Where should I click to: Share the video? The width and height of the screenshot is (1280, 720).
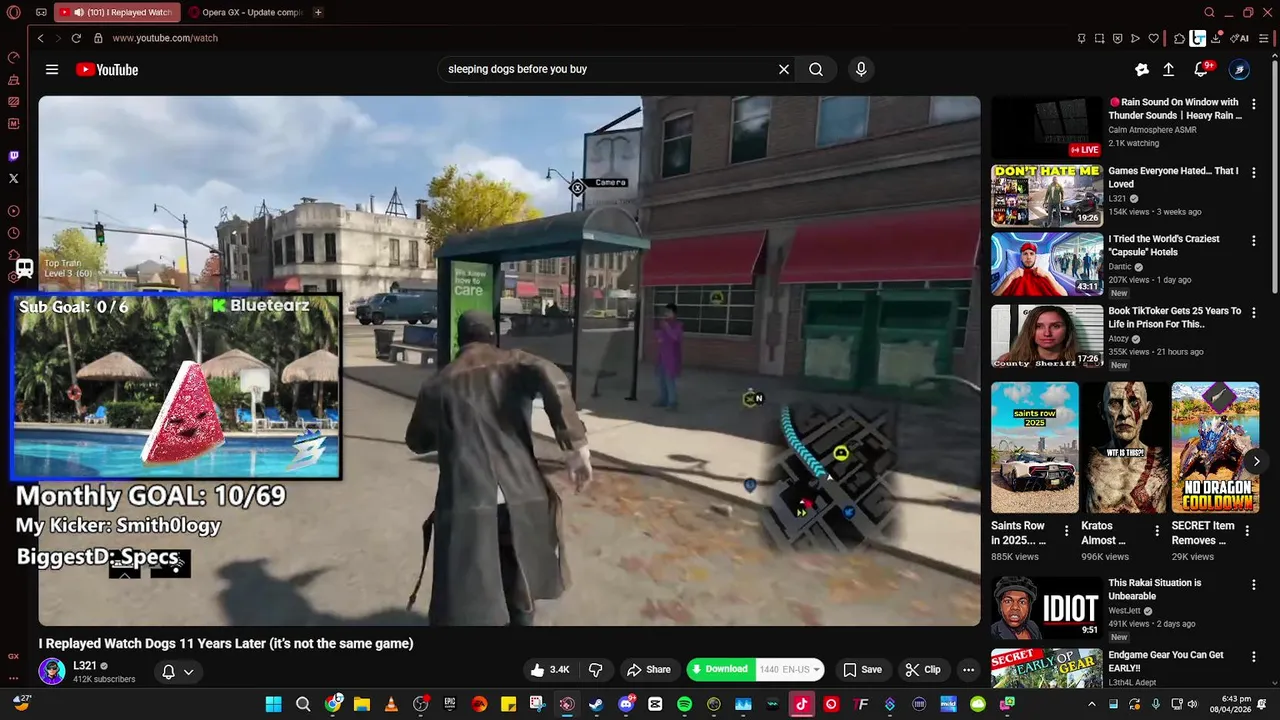point(648,670)
